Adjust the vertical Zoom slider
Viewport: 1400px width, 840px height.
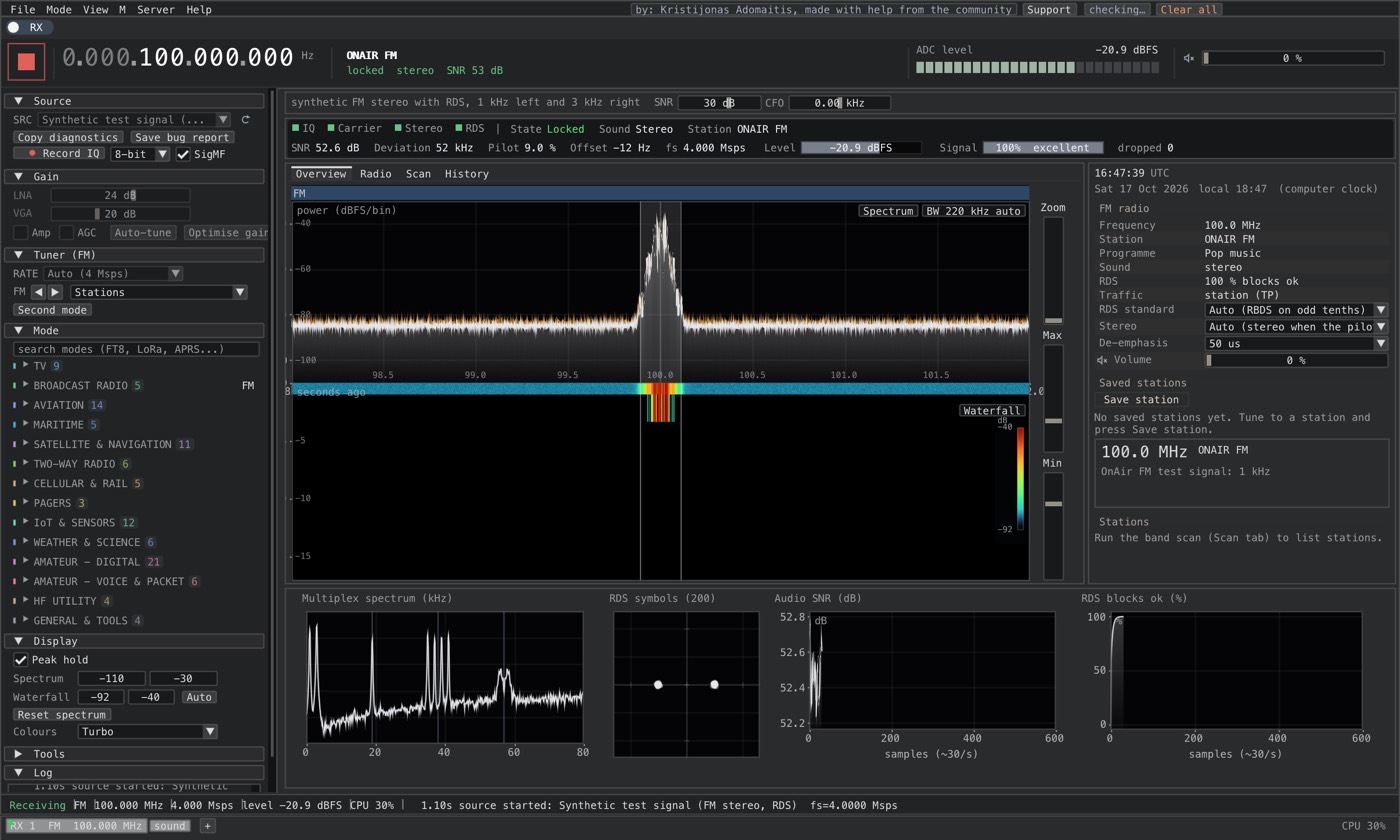coord(1053,270)
